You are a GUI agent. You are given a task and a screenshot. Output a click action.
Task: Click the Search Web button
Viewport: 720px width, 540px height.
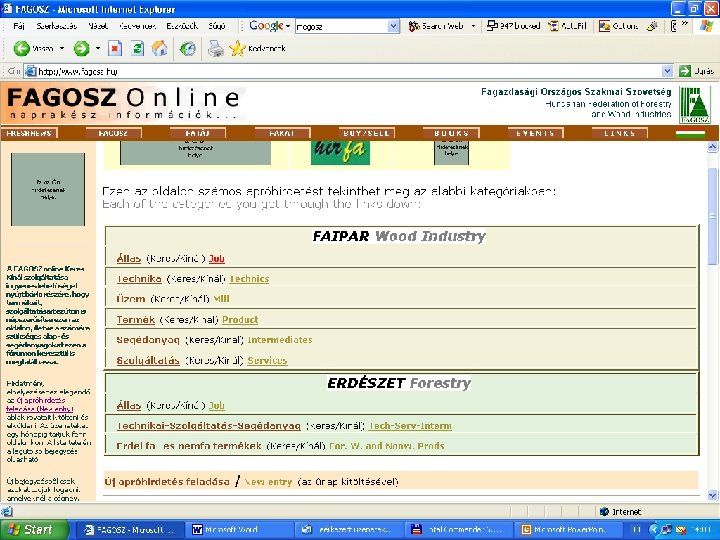[436, 26]
